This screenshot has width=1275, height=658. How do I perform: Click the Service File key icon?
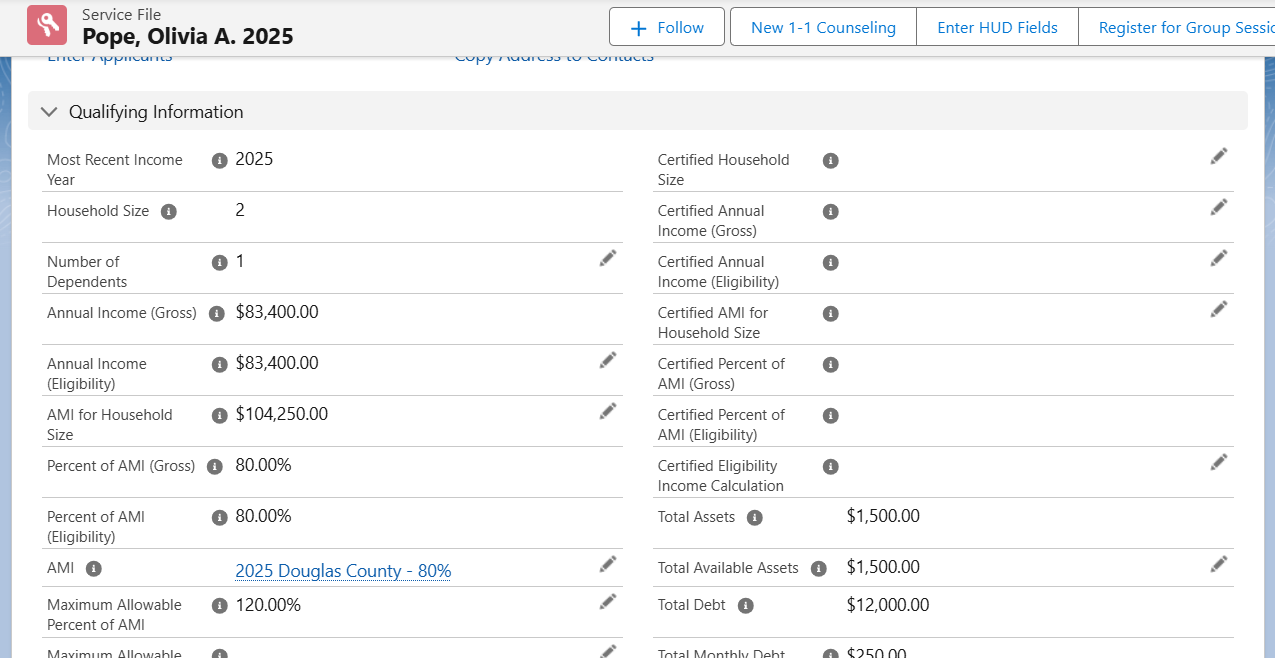pyautogui.click(x=47, y=26)
